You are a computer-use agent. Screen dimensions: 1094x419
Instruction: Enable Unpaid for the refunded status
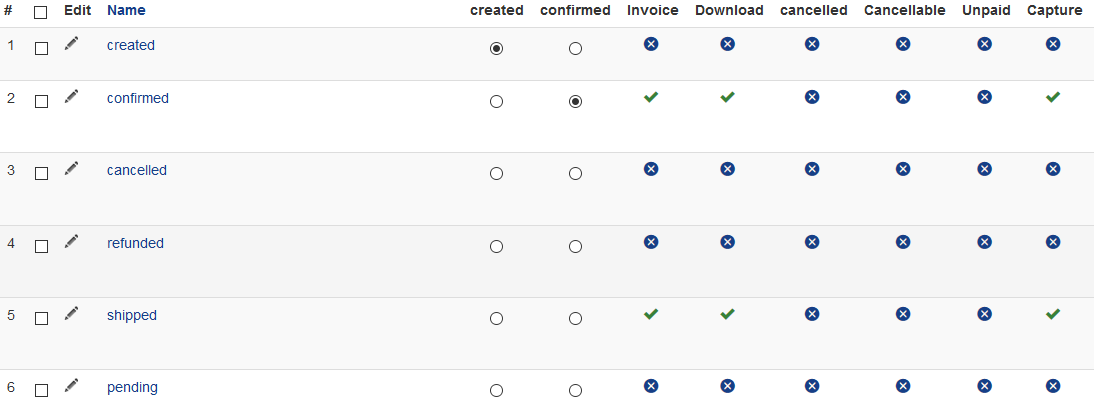pyautogui.click(x=985, y=242)
